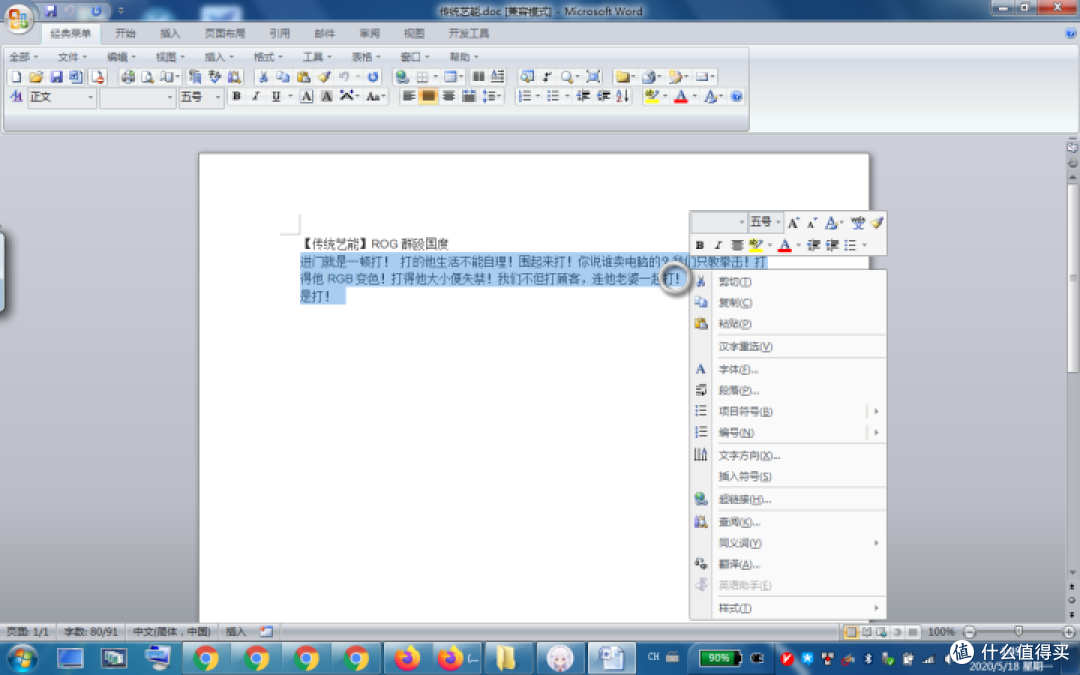This screenshot has height=675, width=1080.
Task: Click the yellow highlight color button in the toolbar
Action: point(652,96)
